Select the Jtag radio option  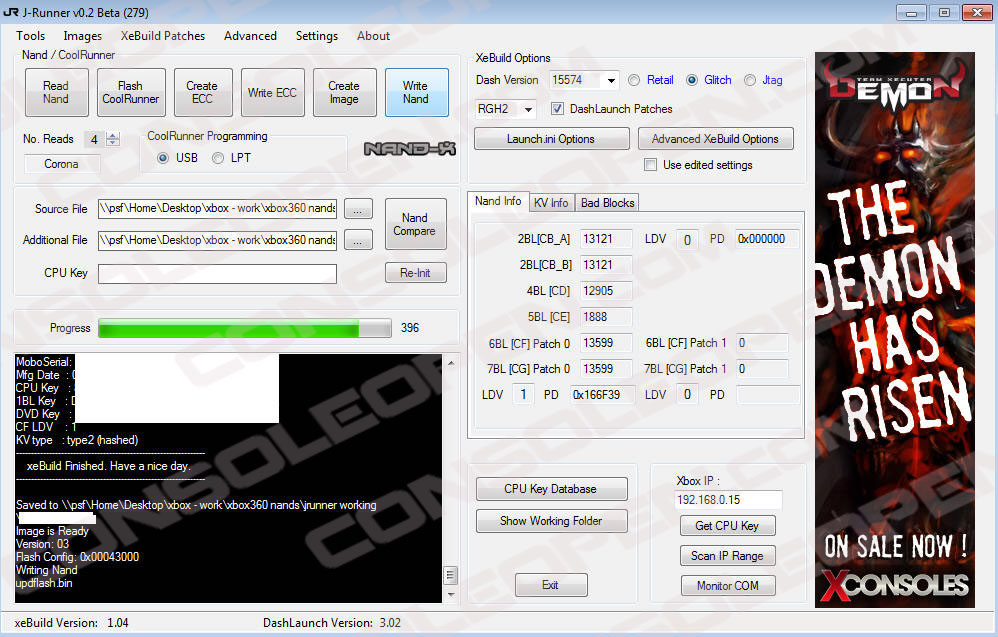(750, 80)
